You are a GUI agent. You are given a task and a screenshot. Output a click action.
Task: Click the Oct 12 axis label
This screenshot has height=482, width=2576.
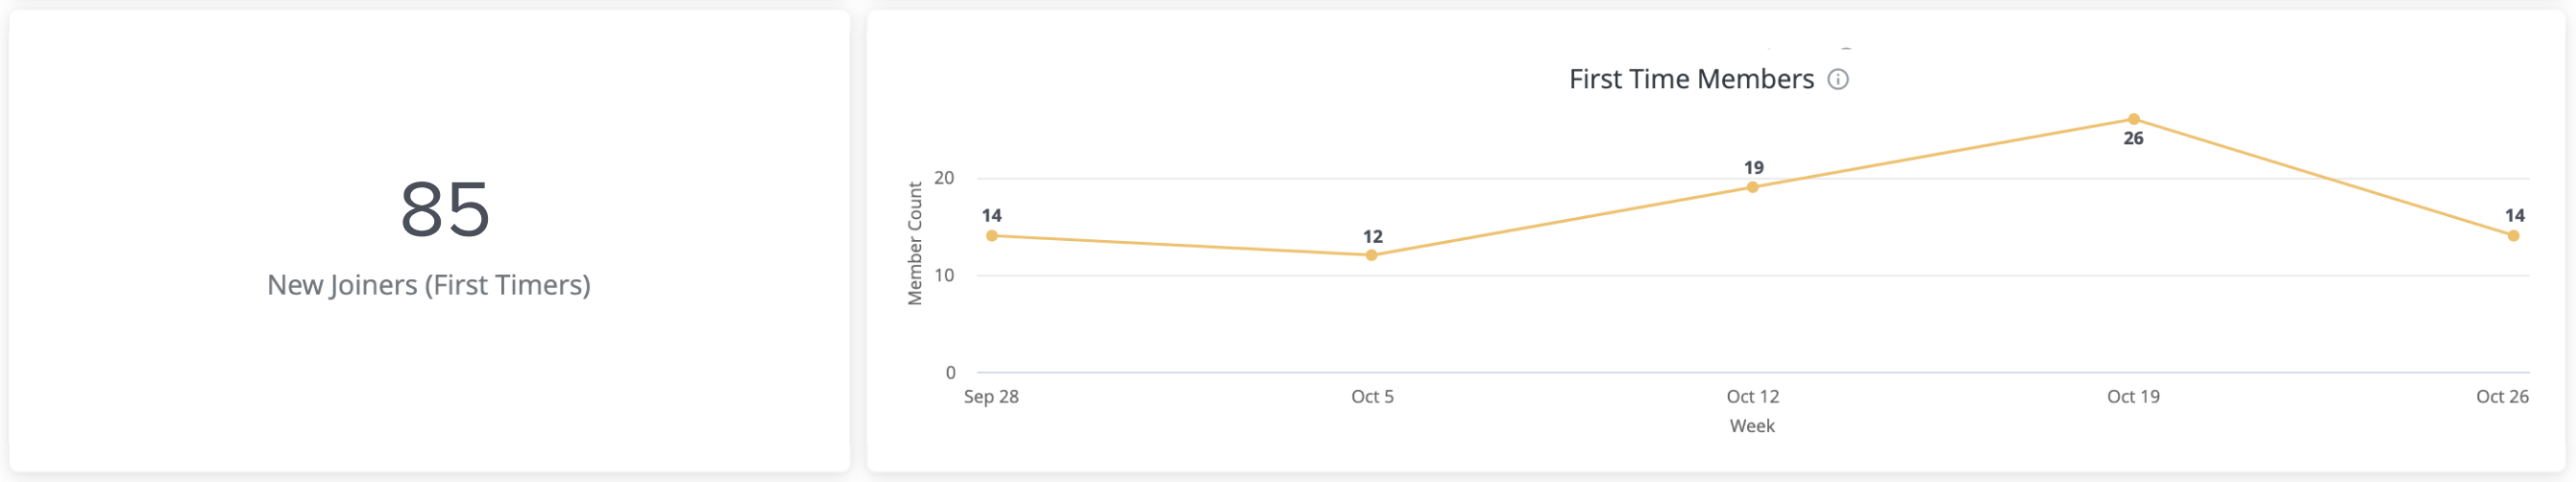1753,397
